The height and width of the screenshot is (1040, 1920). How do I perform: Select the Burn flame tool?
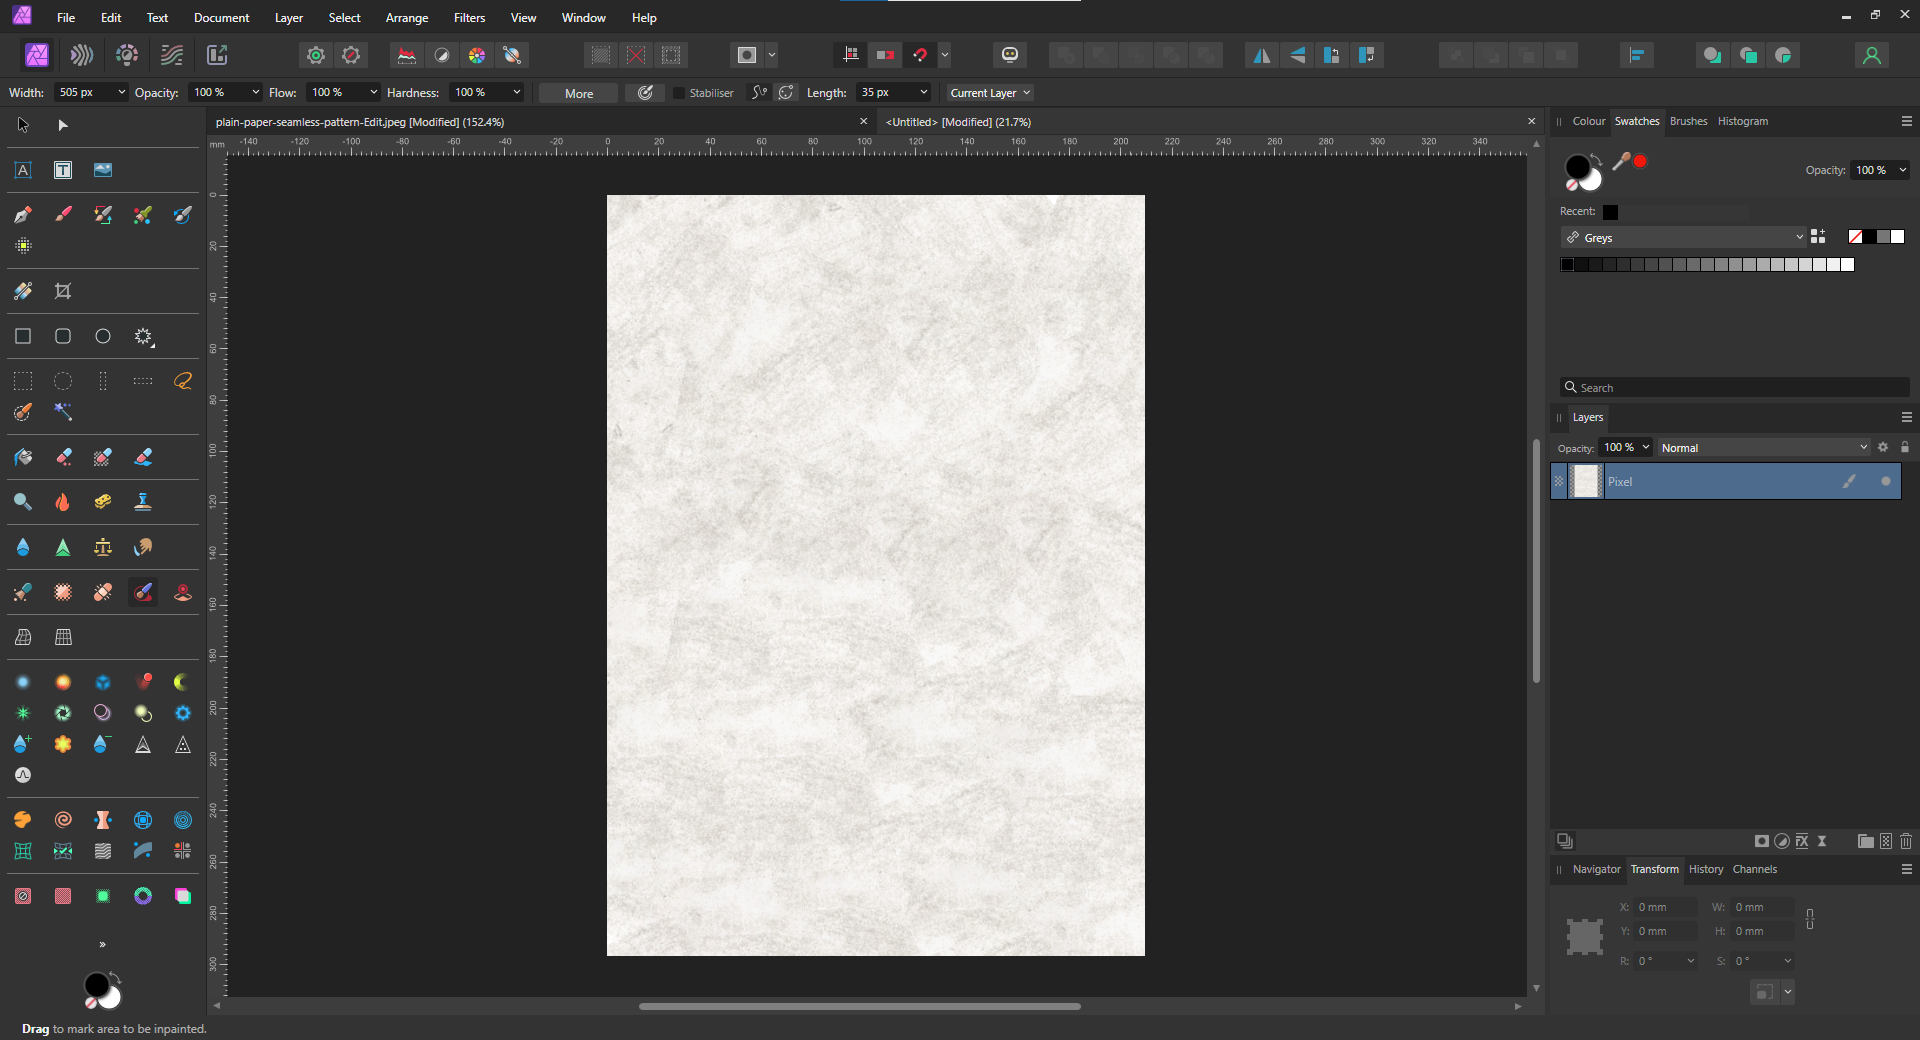coord(63,502)
